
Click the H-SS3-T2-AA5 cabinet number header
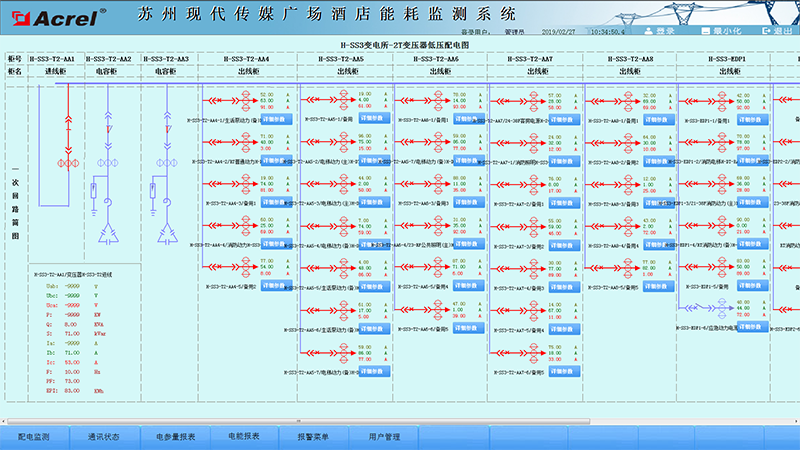click(341, 59)
